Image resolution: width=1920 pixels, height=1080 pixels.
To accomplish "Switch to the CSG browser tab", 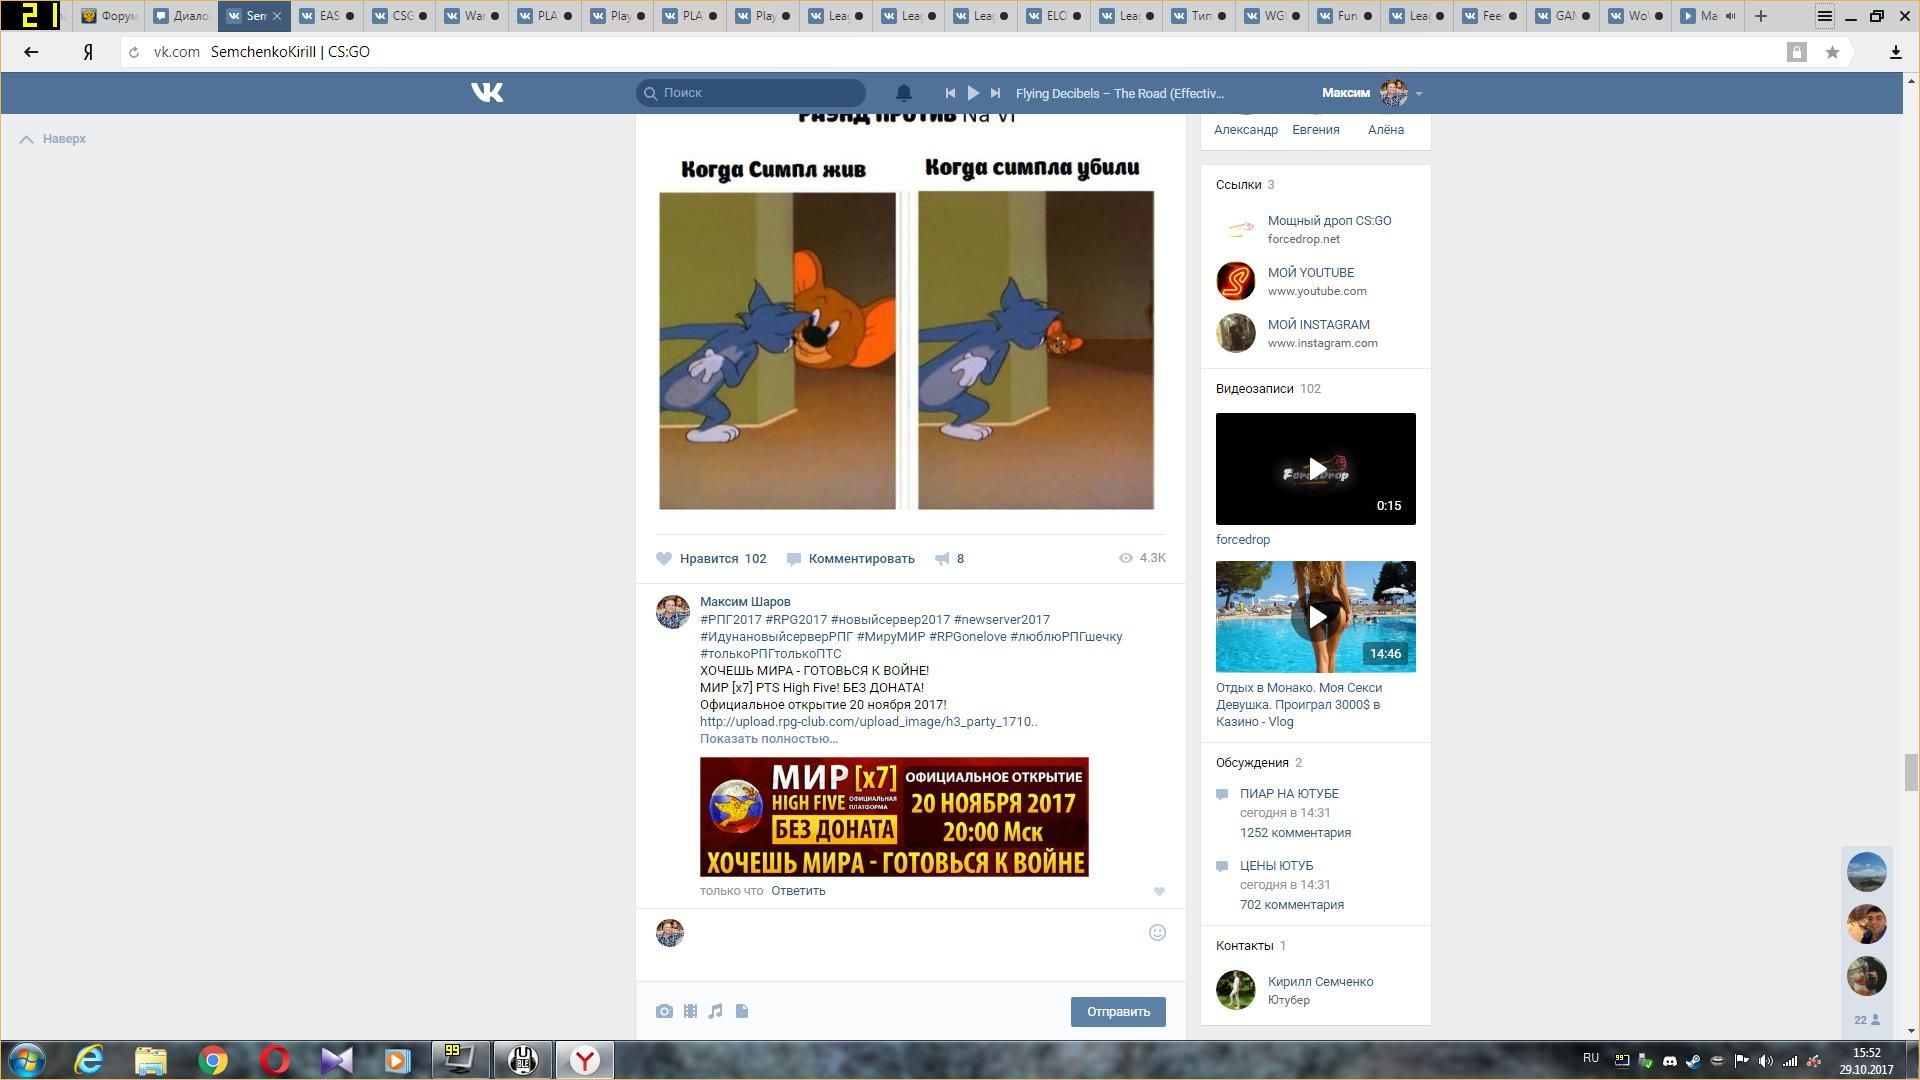I will [400, 16].
